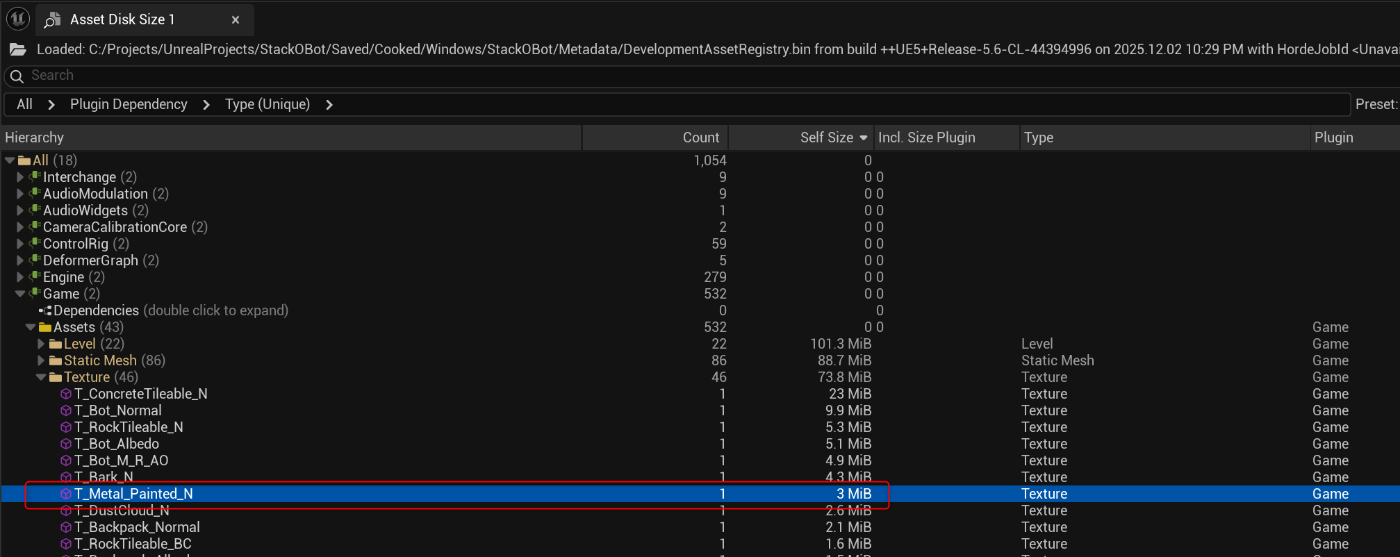Image resolution: width=1400 pixels, height=557 pixels.
Task: Click the ControlRig plugin icon
Action: tap(35, 244)
